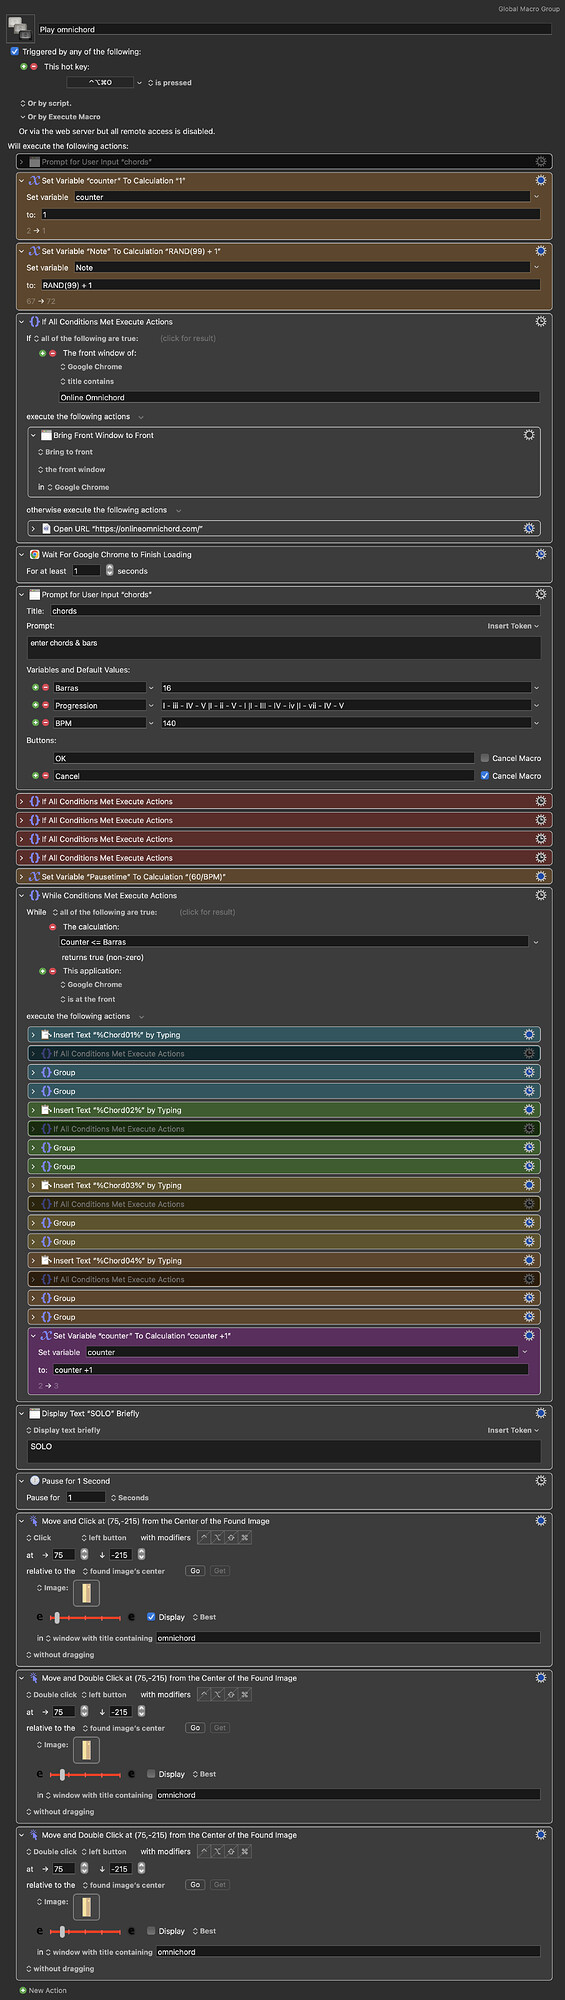The image size is (565, 2000).
Task: Open the hot key dropdown arrow
Action: [x=139, y=83]
